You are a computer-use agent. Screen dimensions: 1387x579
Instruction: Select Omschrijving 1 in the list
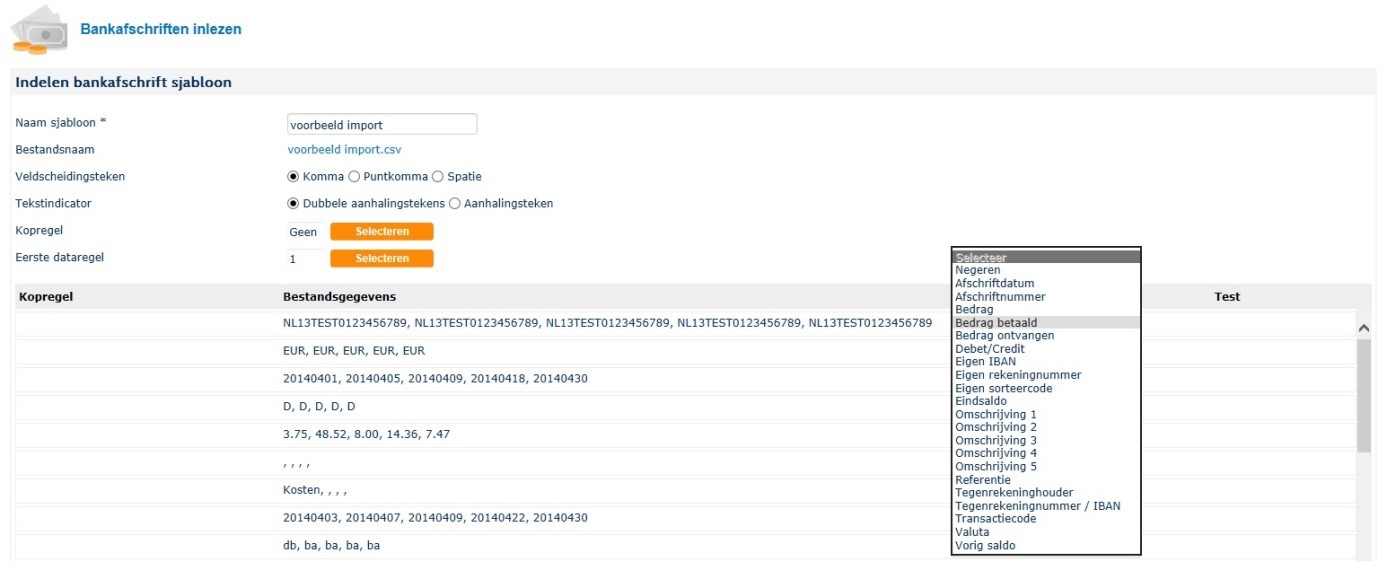[x=995, y=414]
